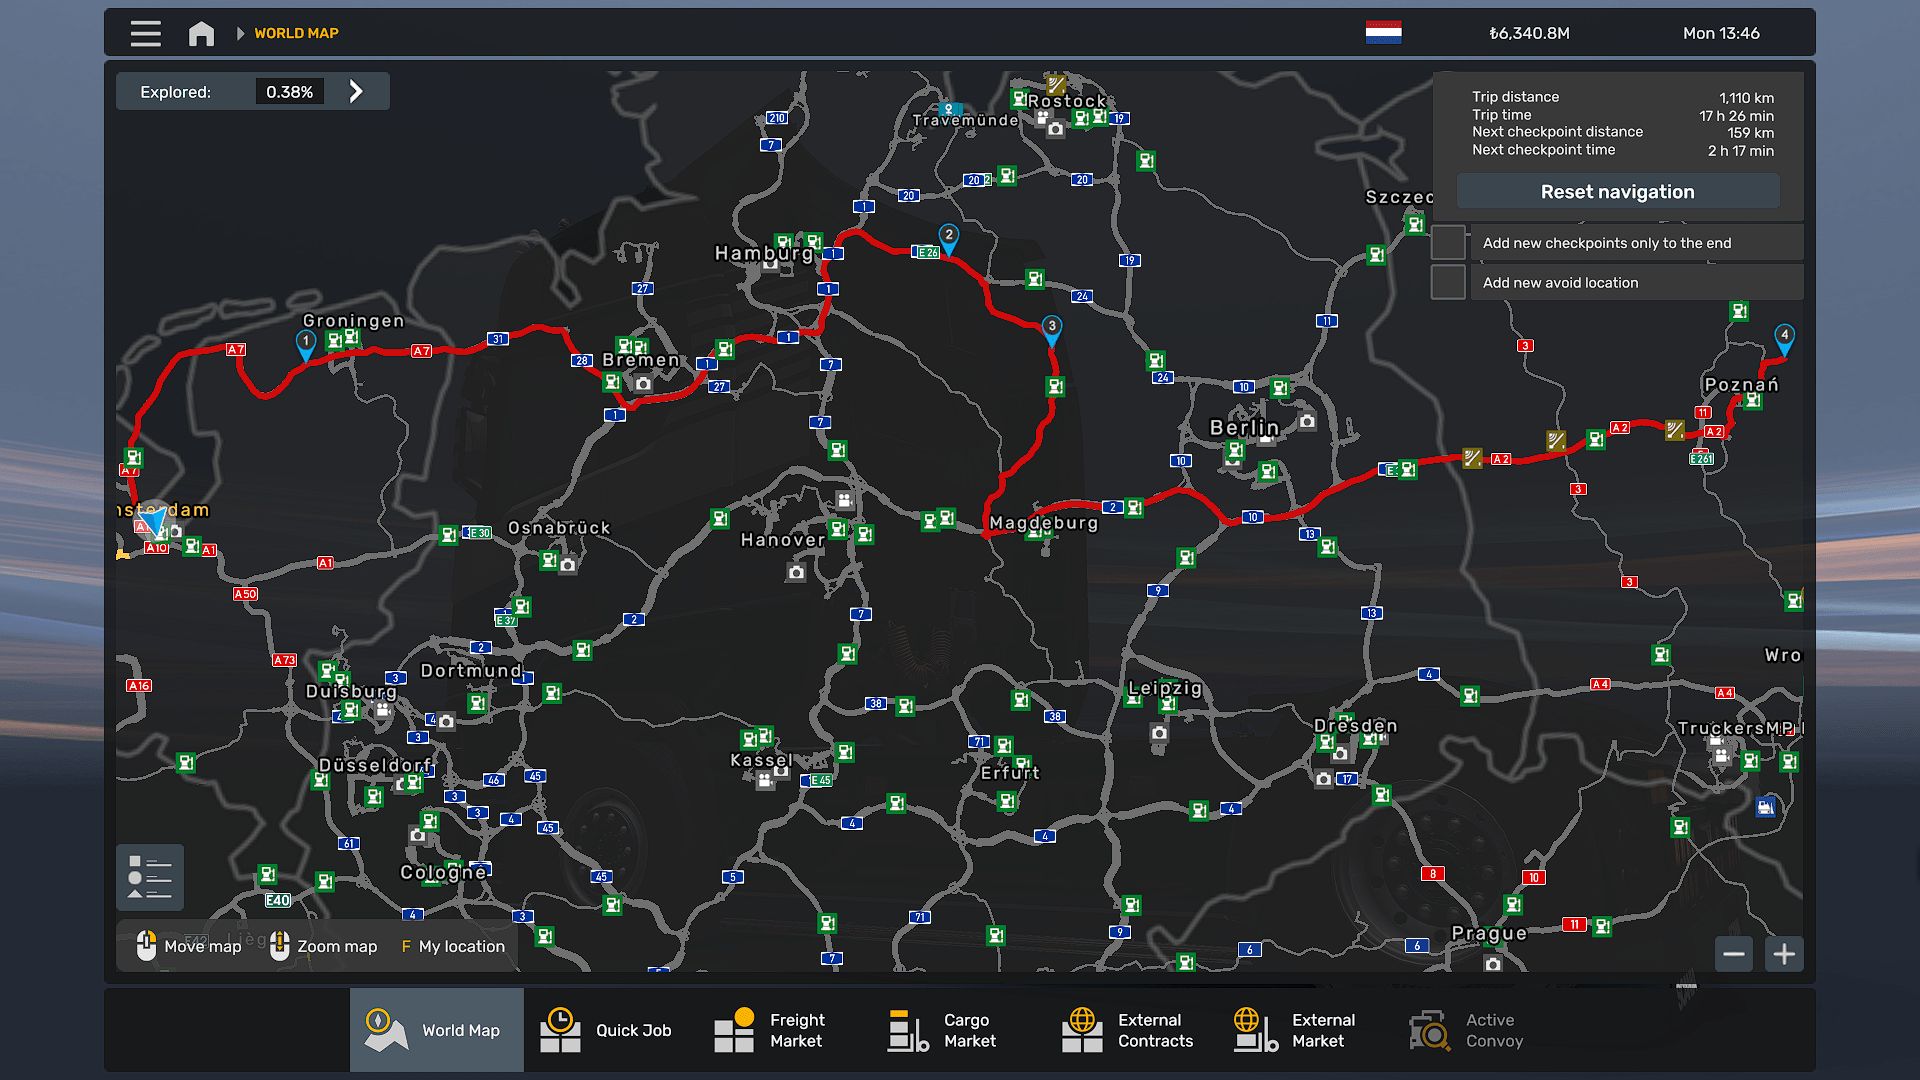Go to the home screen icon

[x=201, y=33]
